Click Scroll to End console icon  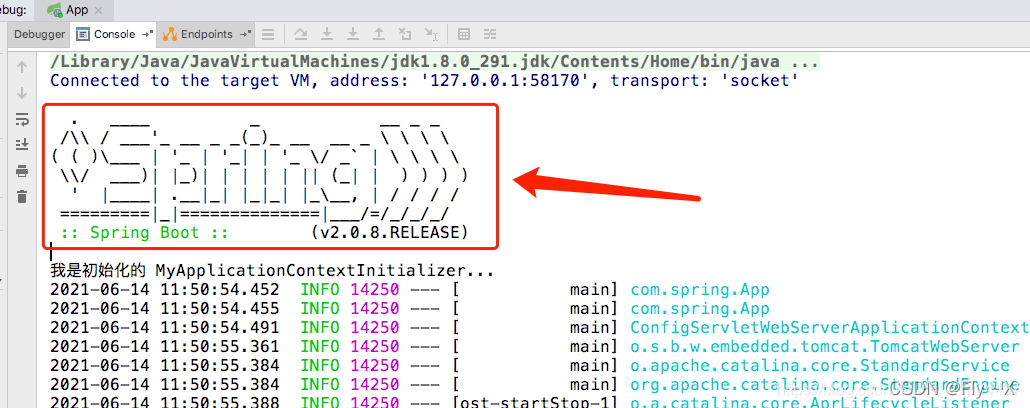pos(22,145)
